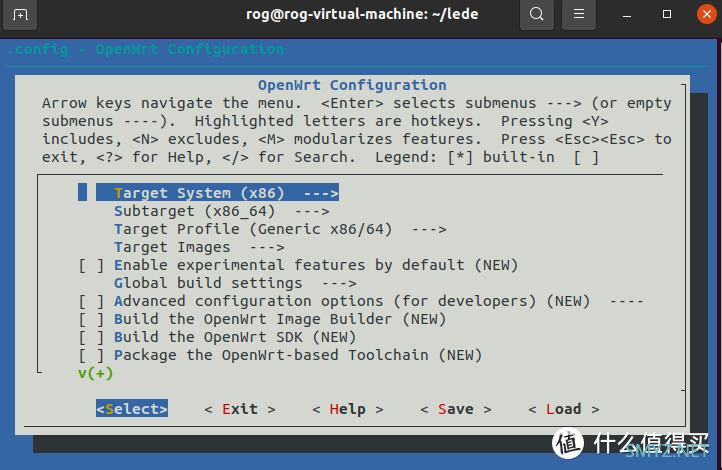Activate the < Save > button
722x470 pixels.
[x=455, y=409]
